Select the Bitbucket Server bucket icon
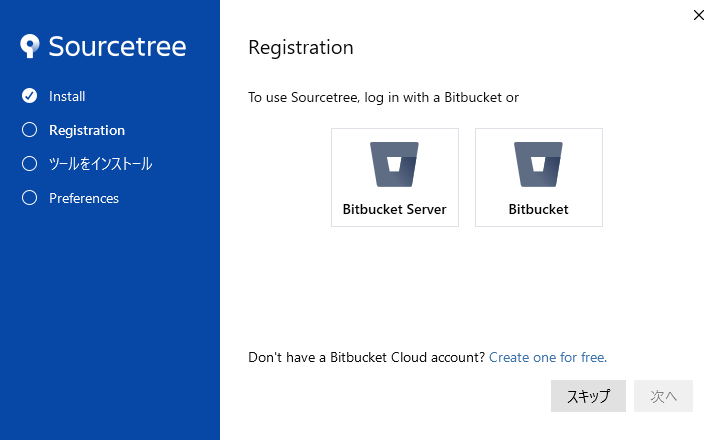721x440 pixels. (x=395, y=164)
